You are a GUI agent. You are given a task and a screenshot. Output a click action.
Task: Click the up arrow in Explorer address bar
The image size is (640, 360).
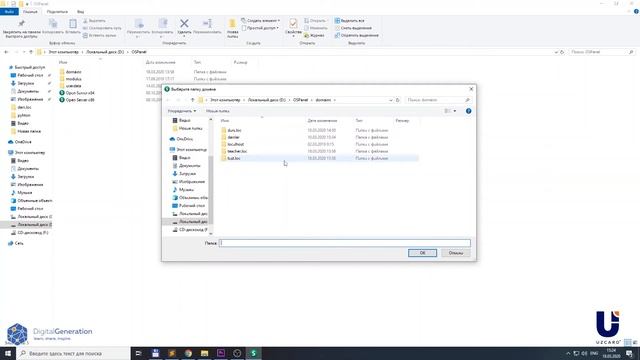(x=31, y=52)
